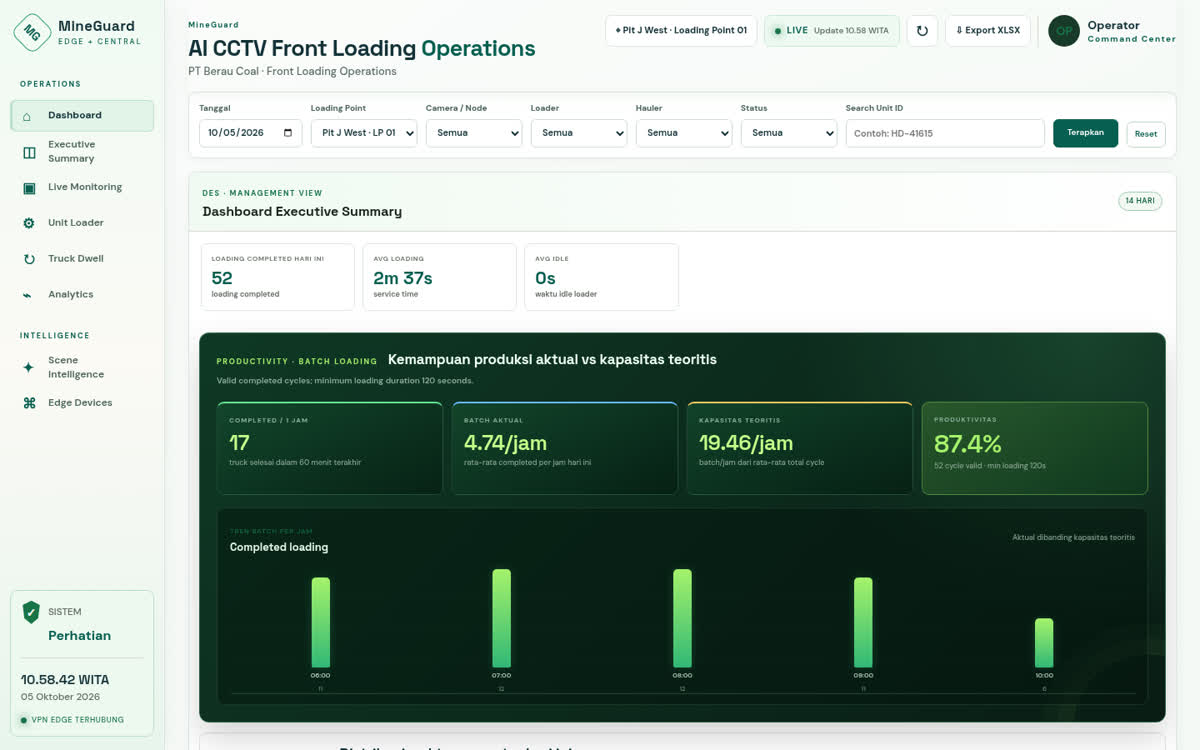Viewport: 1200px width, 750px height.
Task: Click the 14 HARI range badge
Action: pos(1140,201)
